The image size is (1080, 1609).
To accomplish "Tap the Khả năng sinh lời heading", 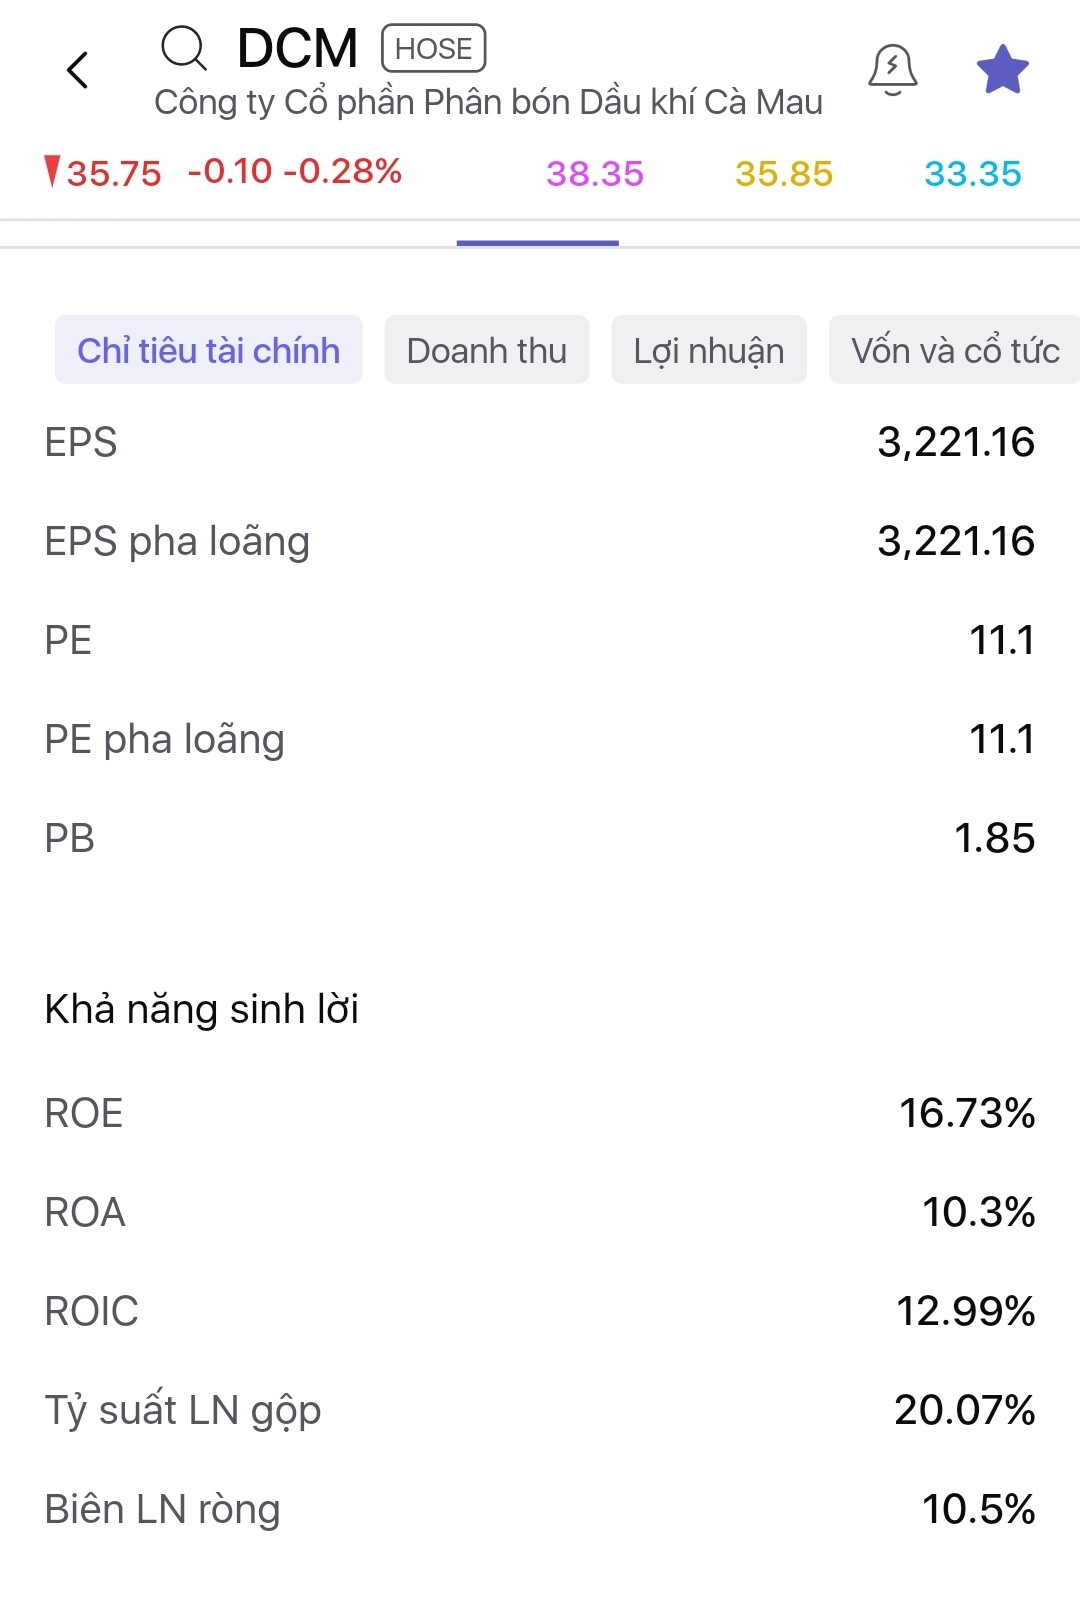I will (x=202, y=1009).
